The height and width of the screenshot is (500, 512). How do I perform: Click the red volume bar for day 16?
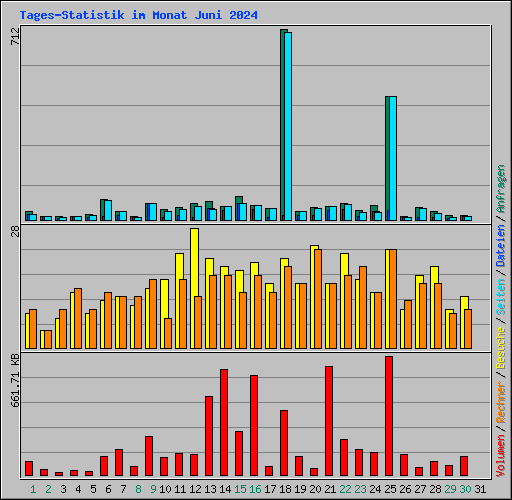[254, 425]
